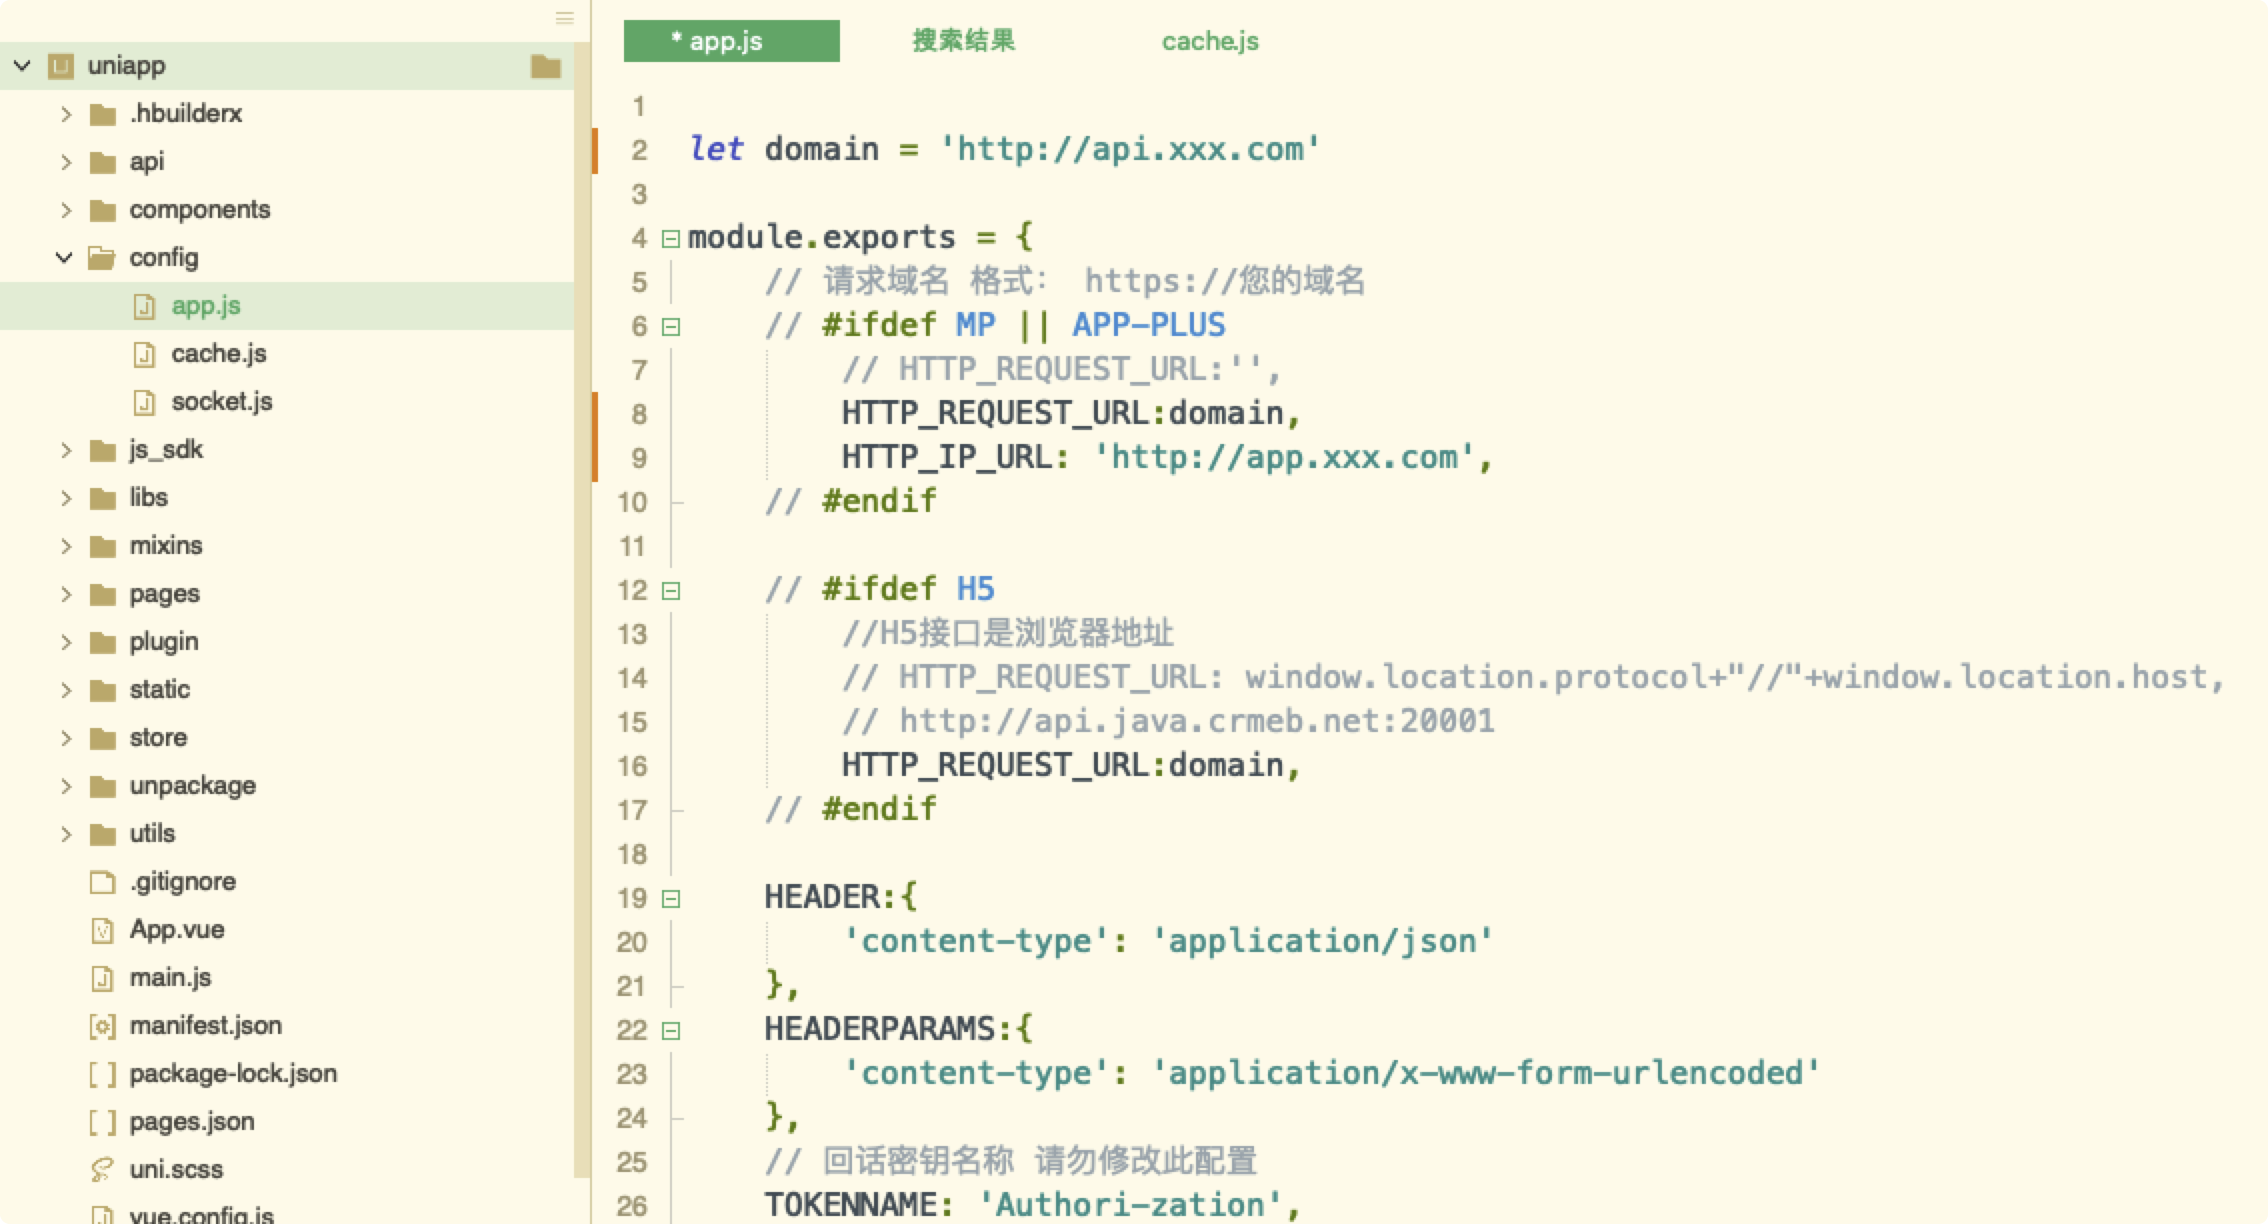Click the hamburger menu icon above the file tree

click(566, 18)
